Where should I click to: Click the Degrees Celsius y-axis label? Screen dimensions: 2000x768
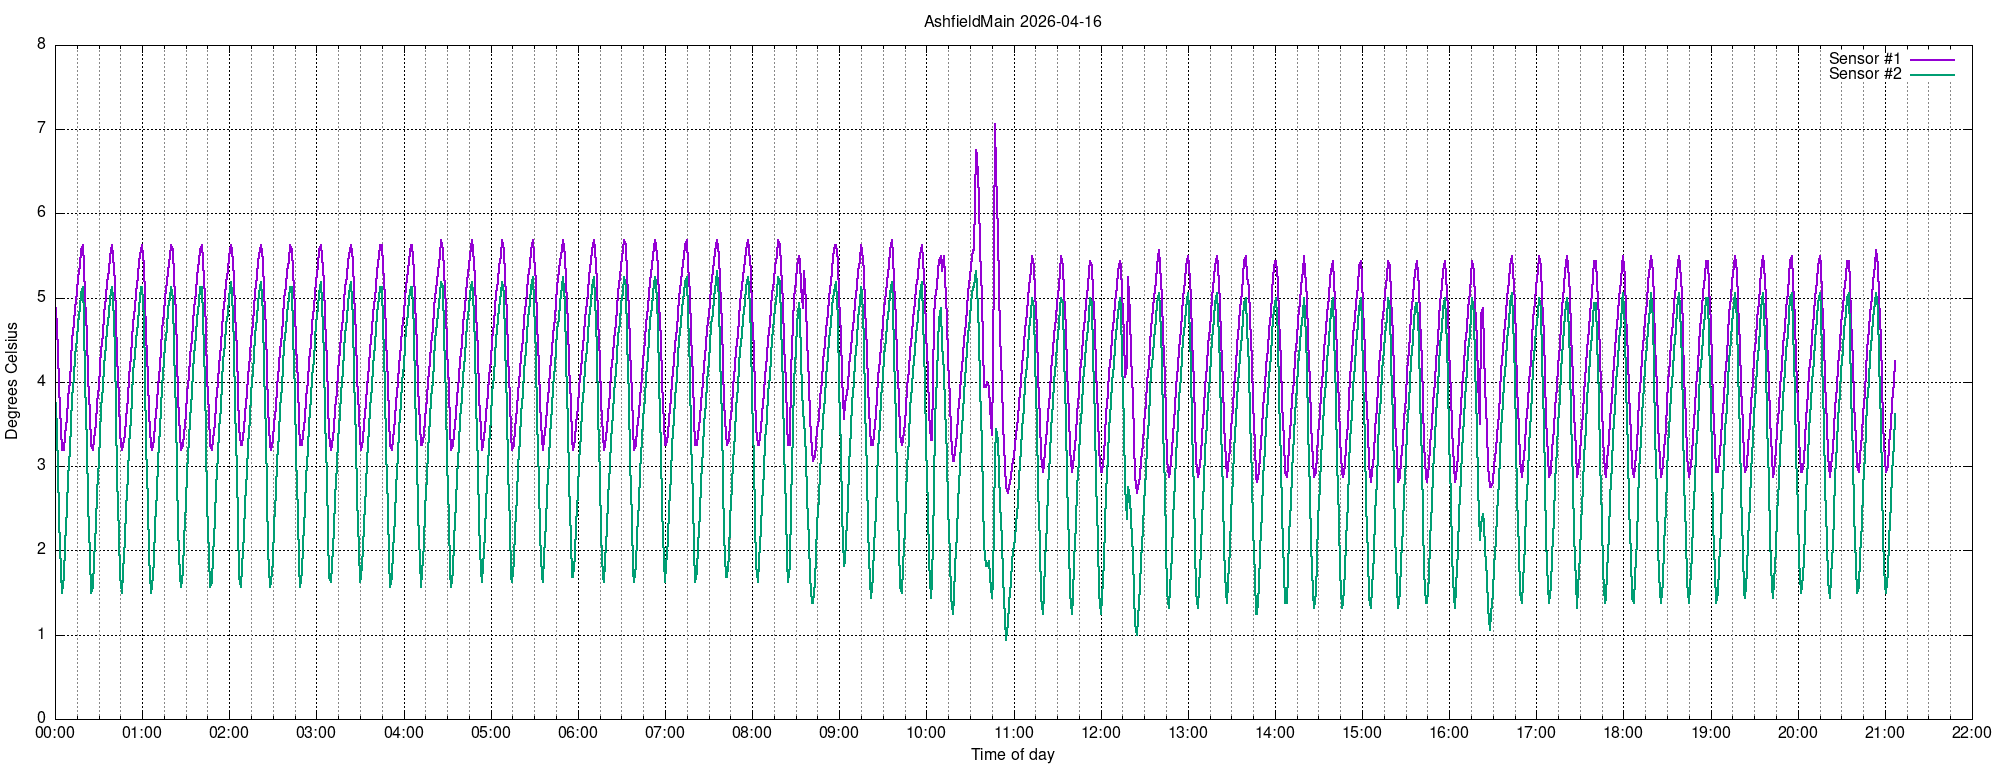[12, 381]
